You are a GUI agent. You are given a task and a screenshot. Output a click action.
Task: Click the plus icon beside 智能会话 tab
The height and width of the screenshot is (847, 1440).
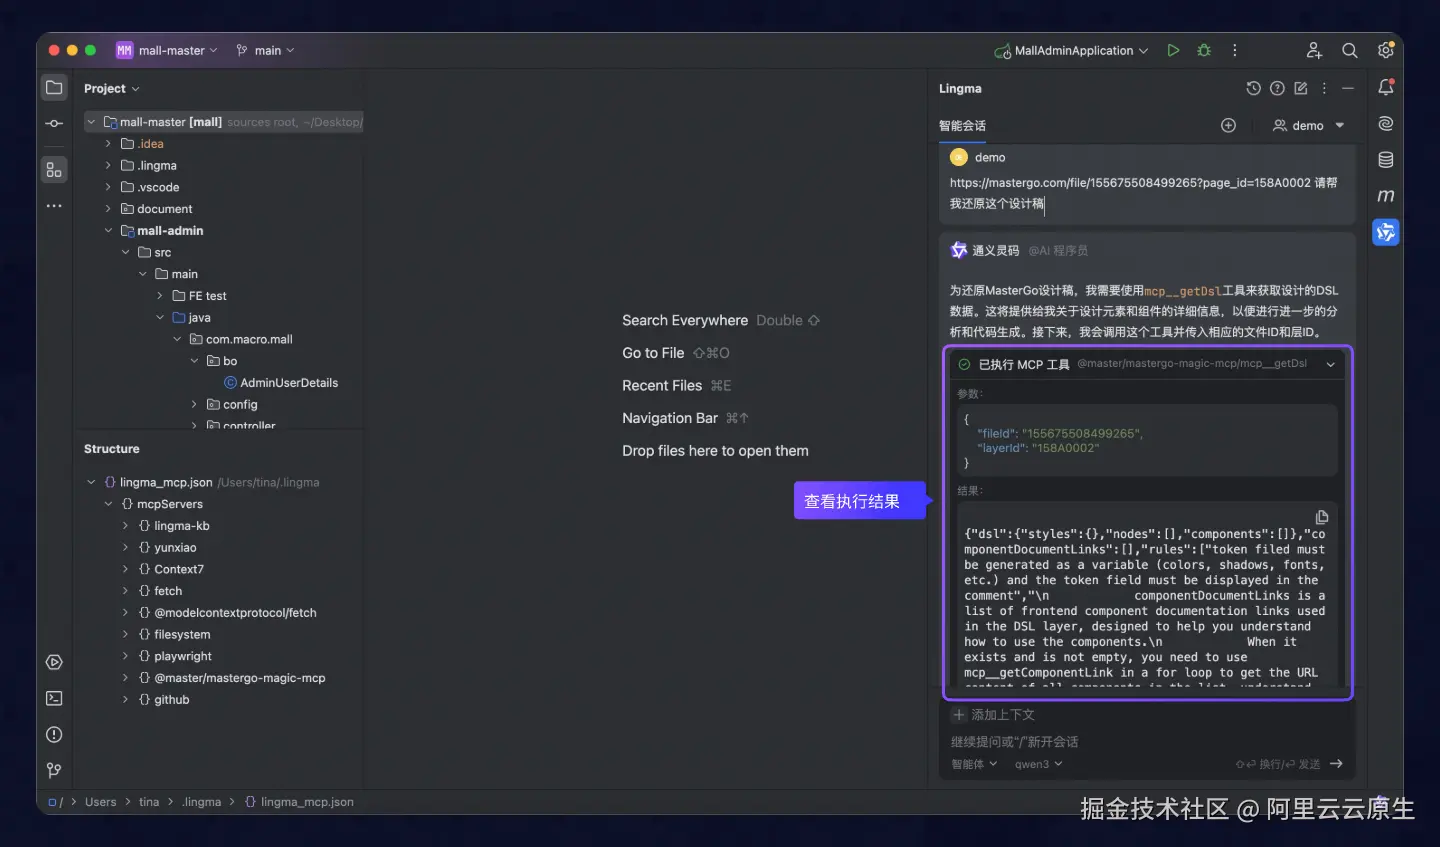pyautogui.click(x=1229, y=125)
